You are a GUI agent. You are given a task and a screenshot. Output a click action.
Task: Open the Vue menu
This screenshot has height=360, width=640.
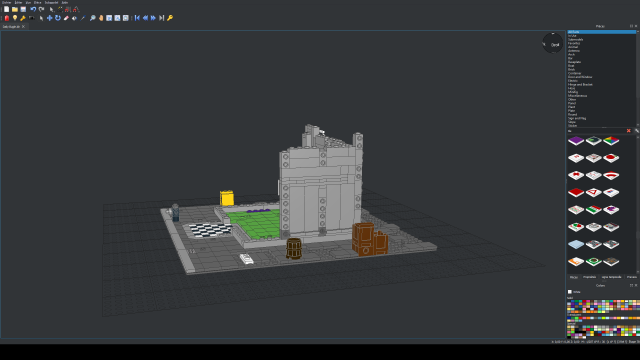pyautogui.click(x=28, y=2)
